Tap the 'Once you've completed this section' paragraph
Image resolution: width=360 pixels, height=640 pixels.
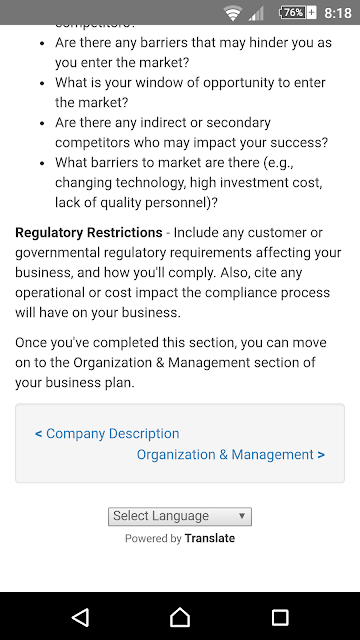coord(171,362)
